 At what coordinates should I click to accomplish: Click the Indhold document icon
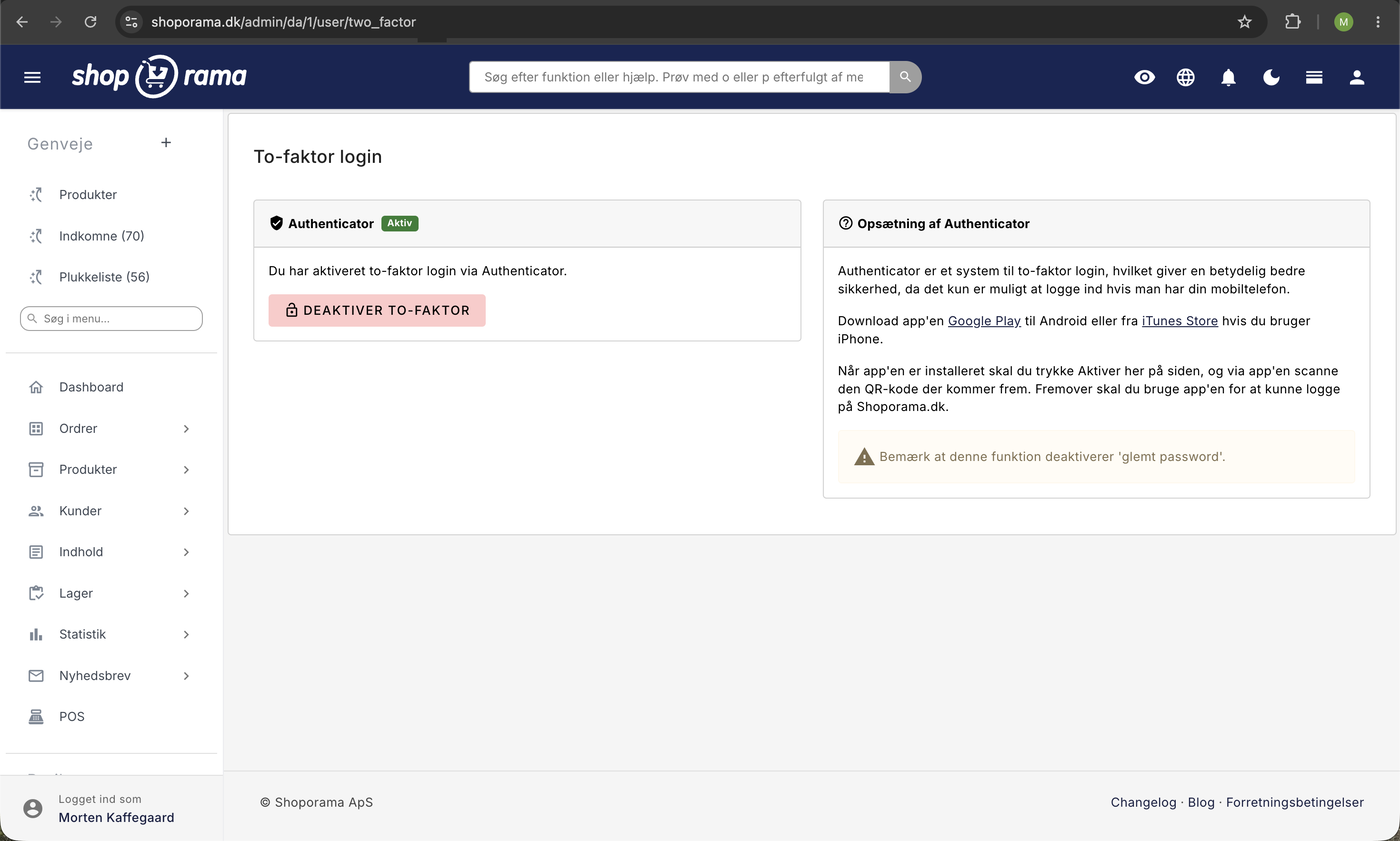[36, 552]
